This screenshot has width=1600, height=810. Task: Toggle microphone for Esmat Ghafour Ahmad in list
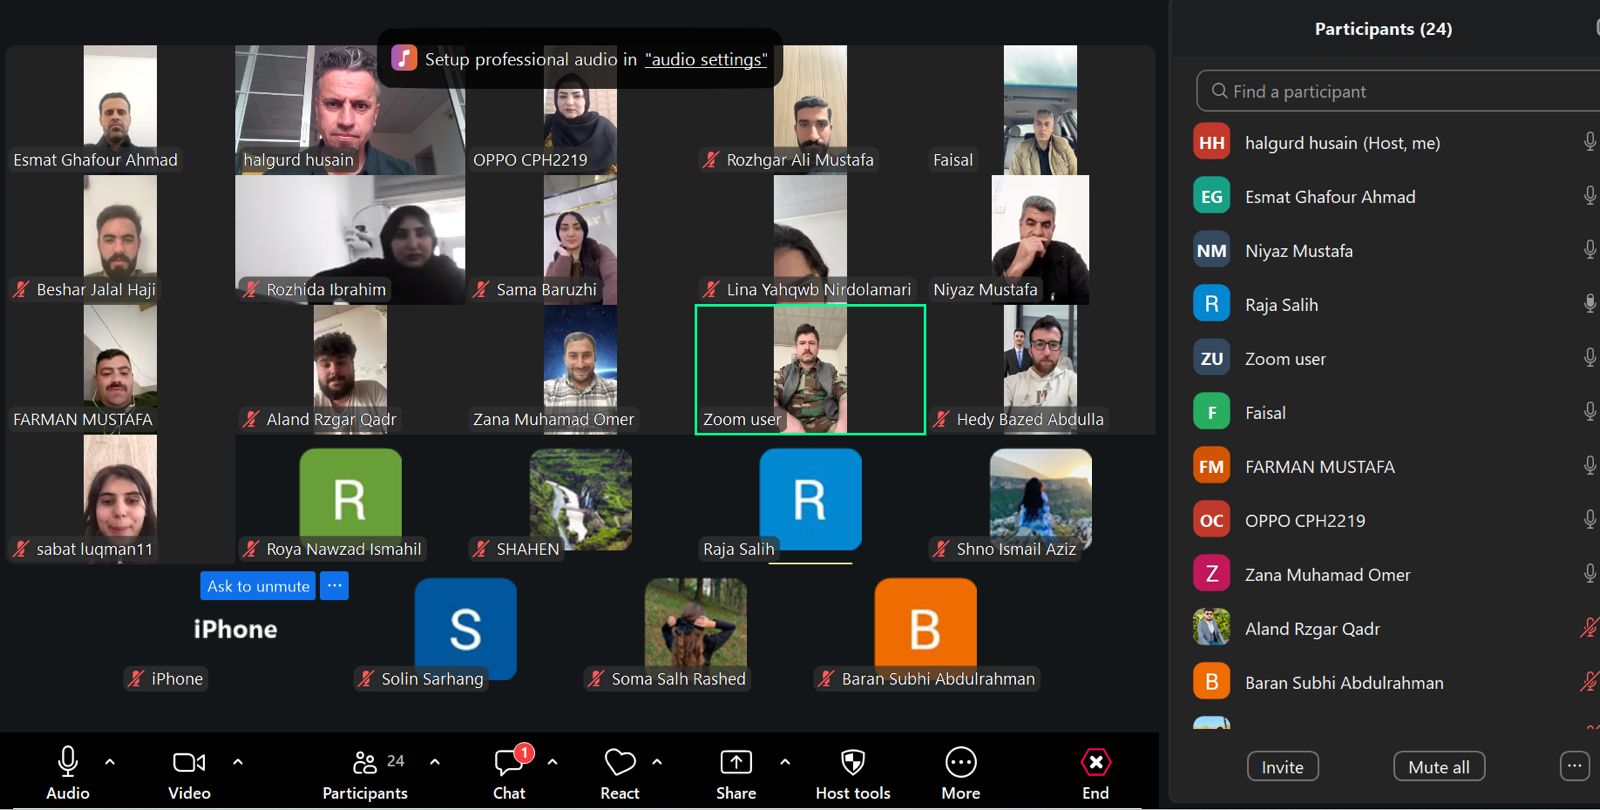tap(1589, 196)
